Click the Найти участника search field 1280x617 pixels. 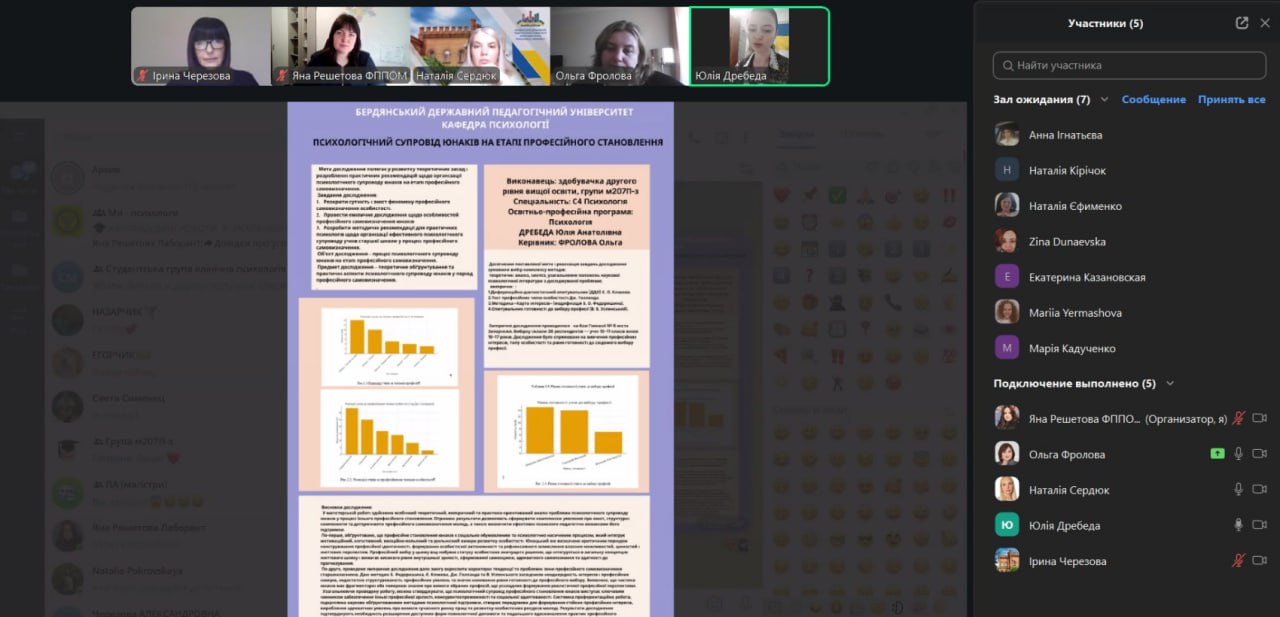pos(1130,66)
